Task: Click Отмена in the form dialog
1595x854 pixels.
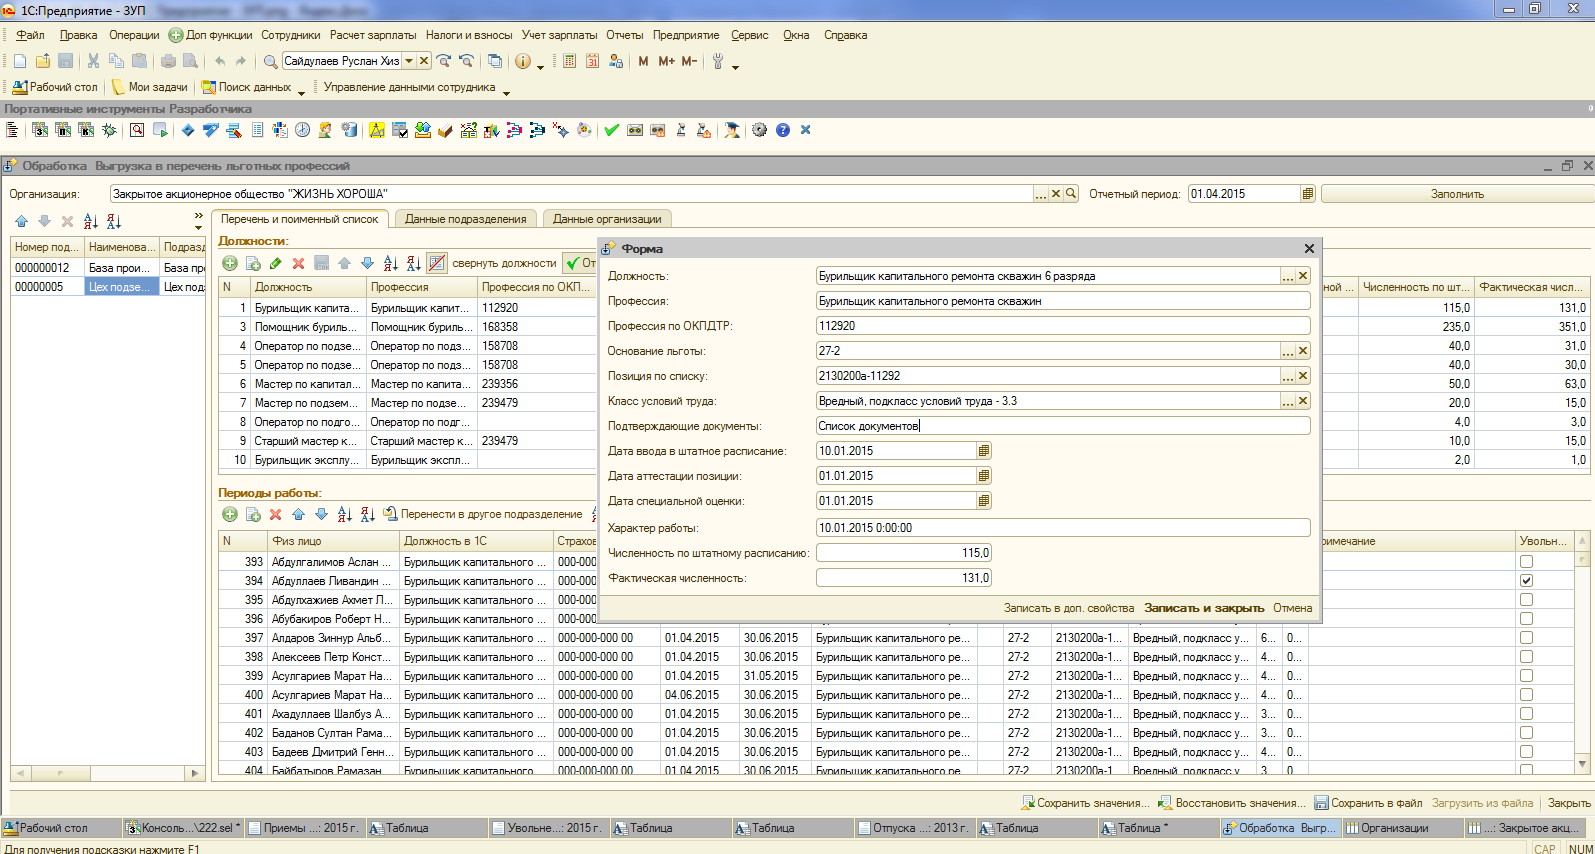Action: pos(1292,608)
